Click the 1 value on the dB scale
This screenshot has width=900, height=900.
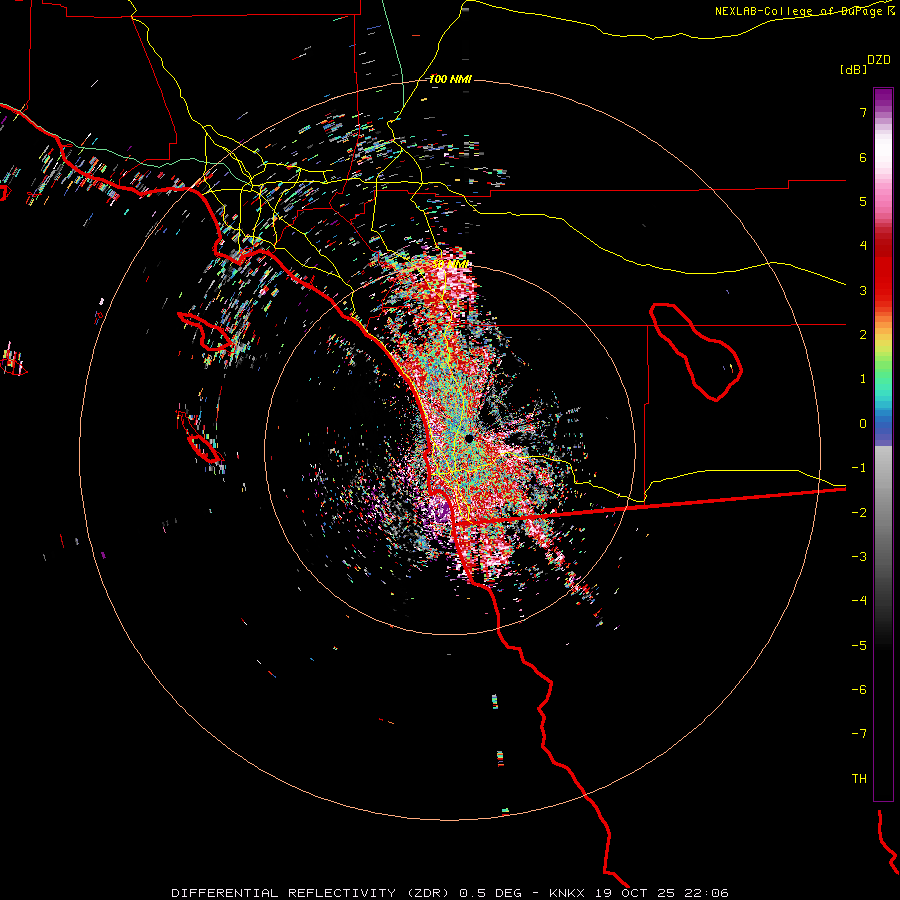pyautogui.click(x=862, y=379)
